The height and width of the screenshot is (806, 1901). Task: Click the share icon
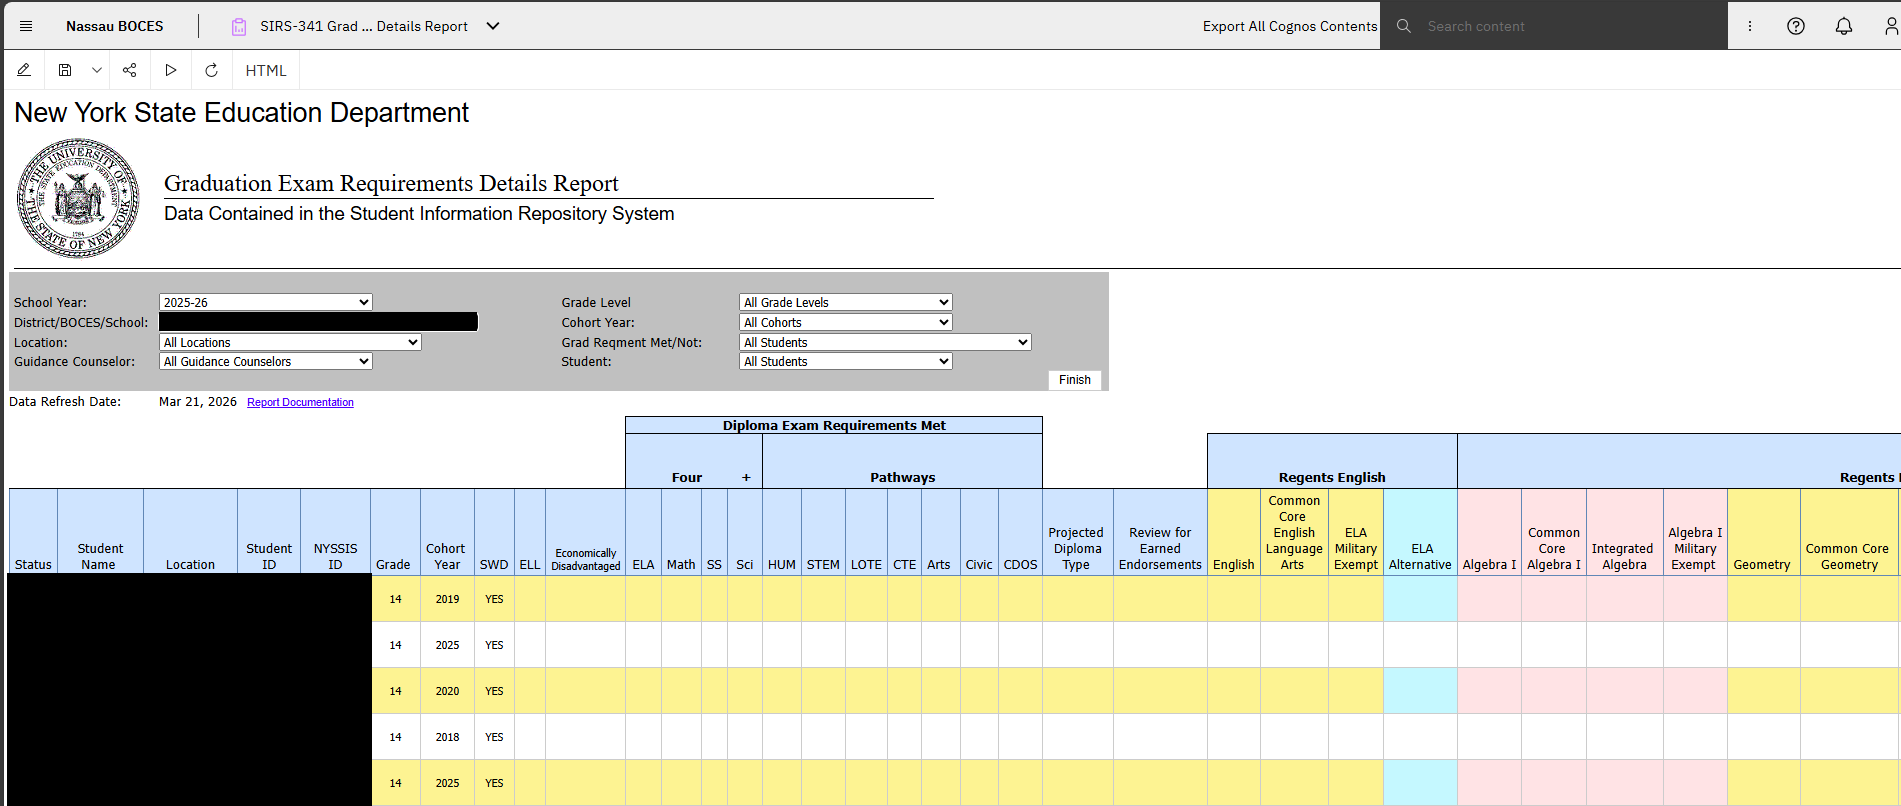129,70
